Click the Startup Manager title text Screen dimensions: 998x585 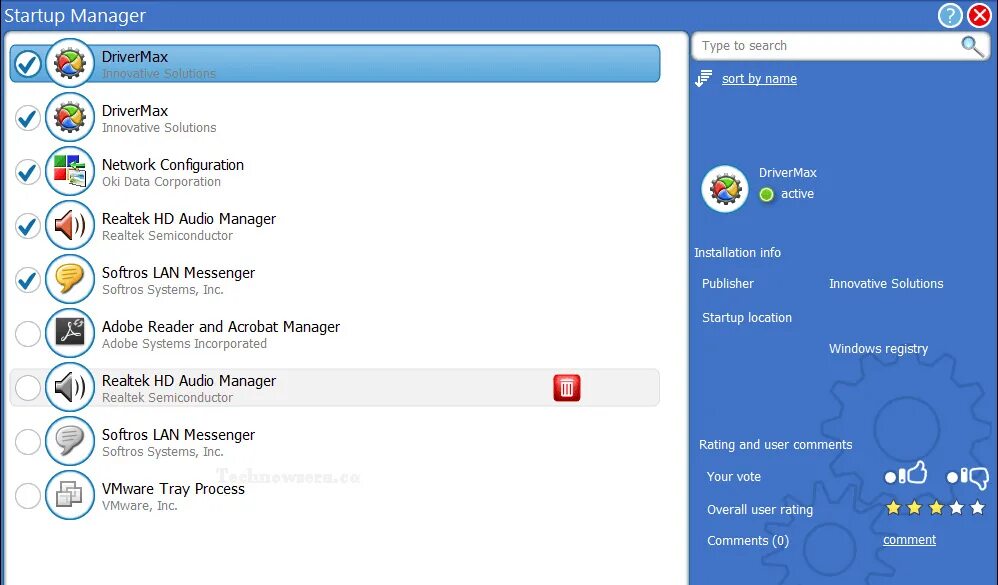point(75,16)
